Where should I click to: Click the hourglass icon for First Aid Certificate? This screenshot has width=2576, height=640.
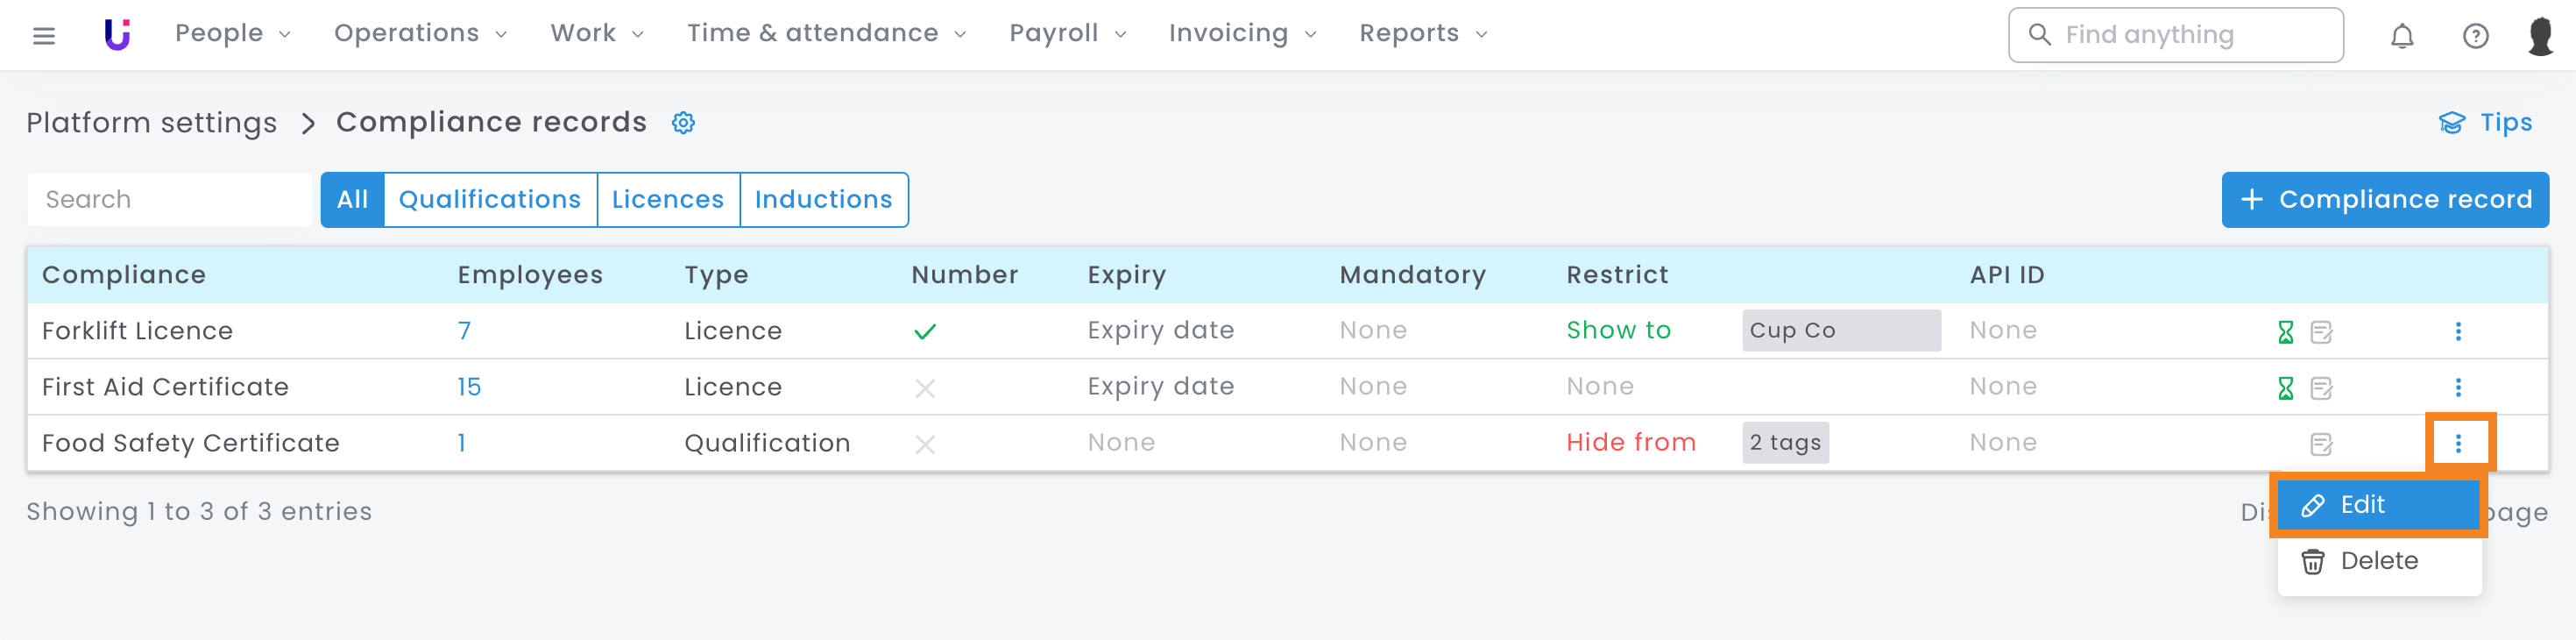point(2285,388)
